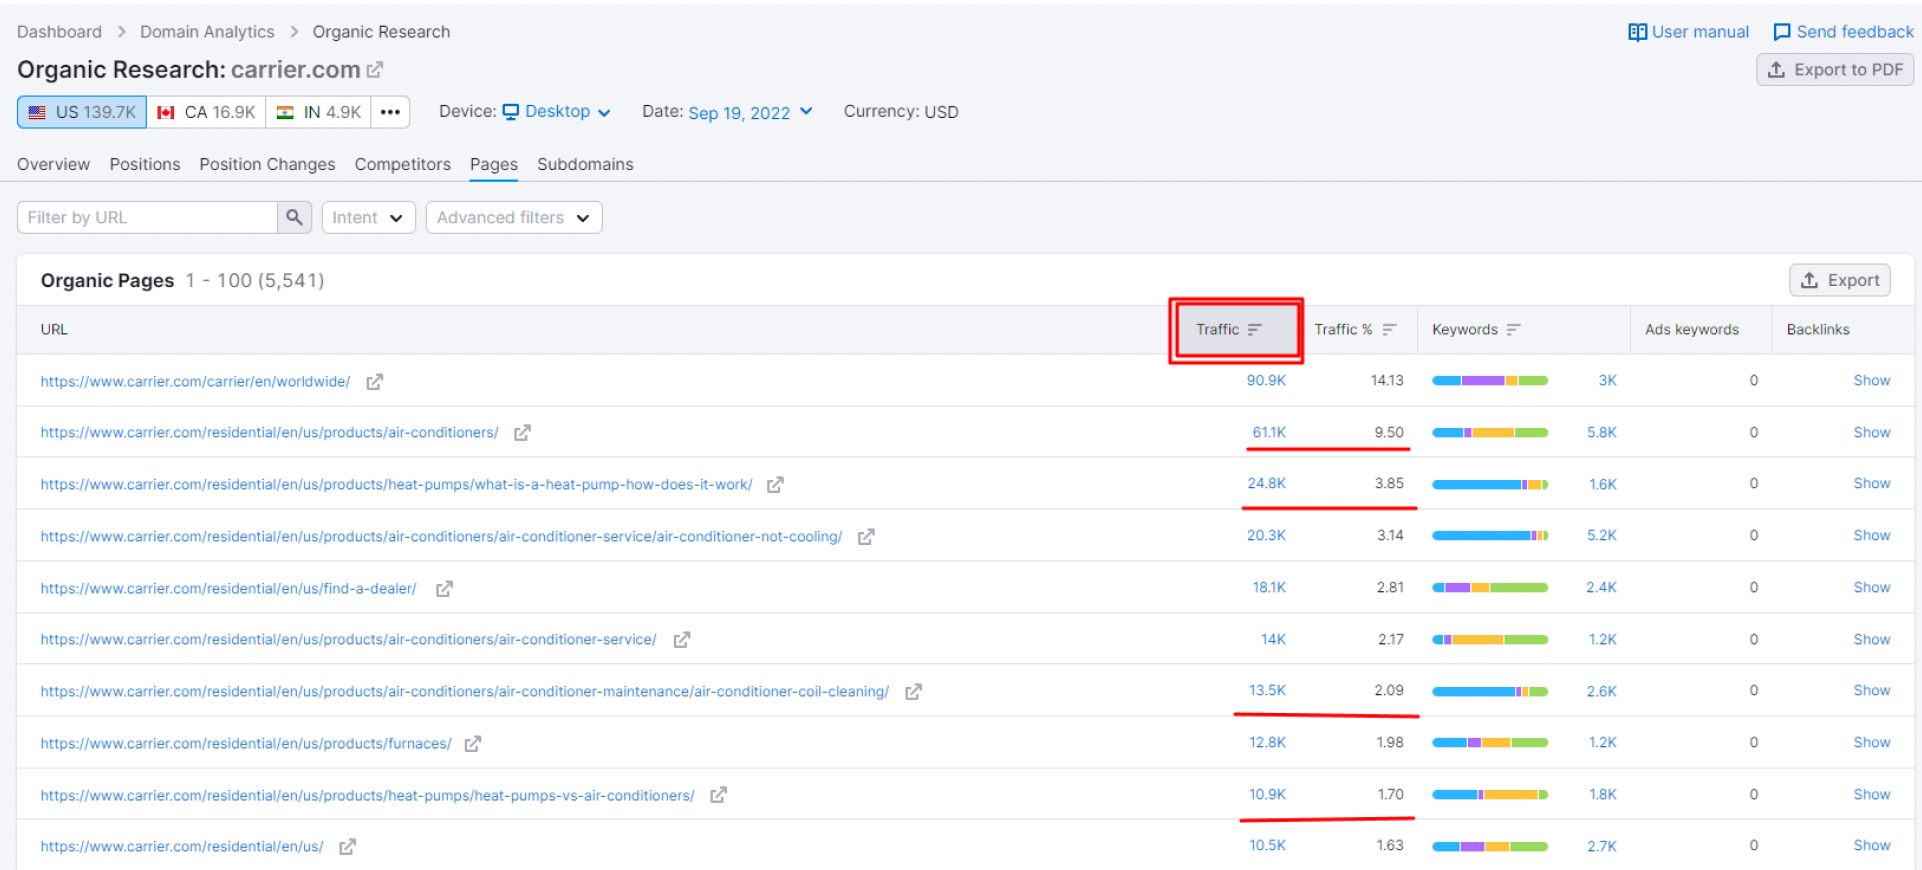The height and width of the screenshot is (870, 1922).
Task: Click the Export to PDF button
Action: [x=1835, y=70]
